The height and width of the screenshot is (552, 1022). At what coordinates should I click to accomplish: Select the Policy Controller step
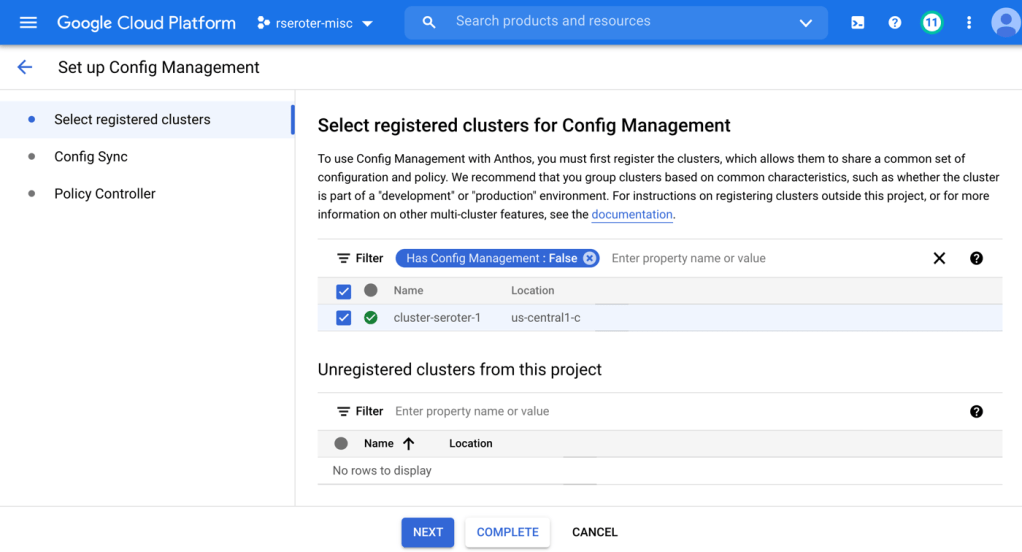[x=105, y=193]
